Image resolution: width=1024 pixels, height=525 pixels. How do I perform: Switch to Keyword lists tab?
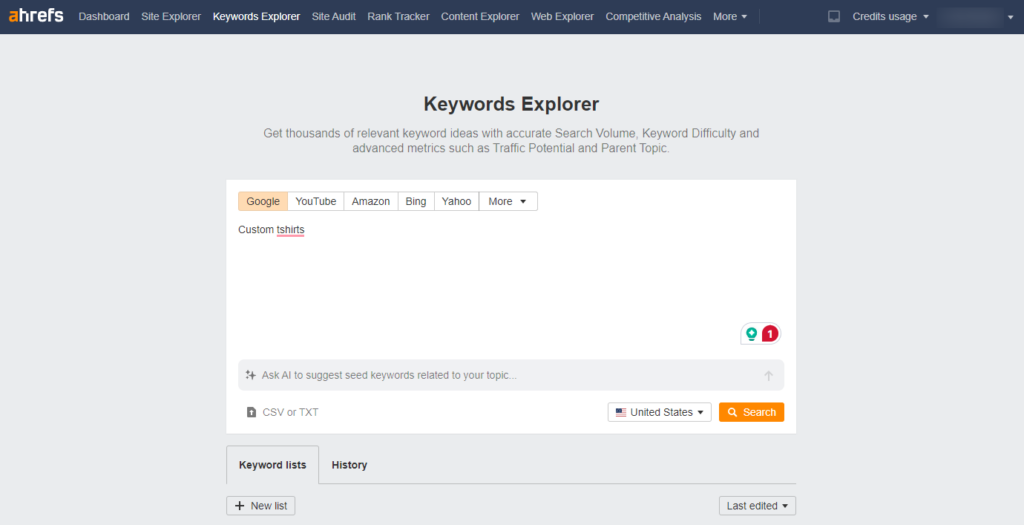[x=272, y=465]
